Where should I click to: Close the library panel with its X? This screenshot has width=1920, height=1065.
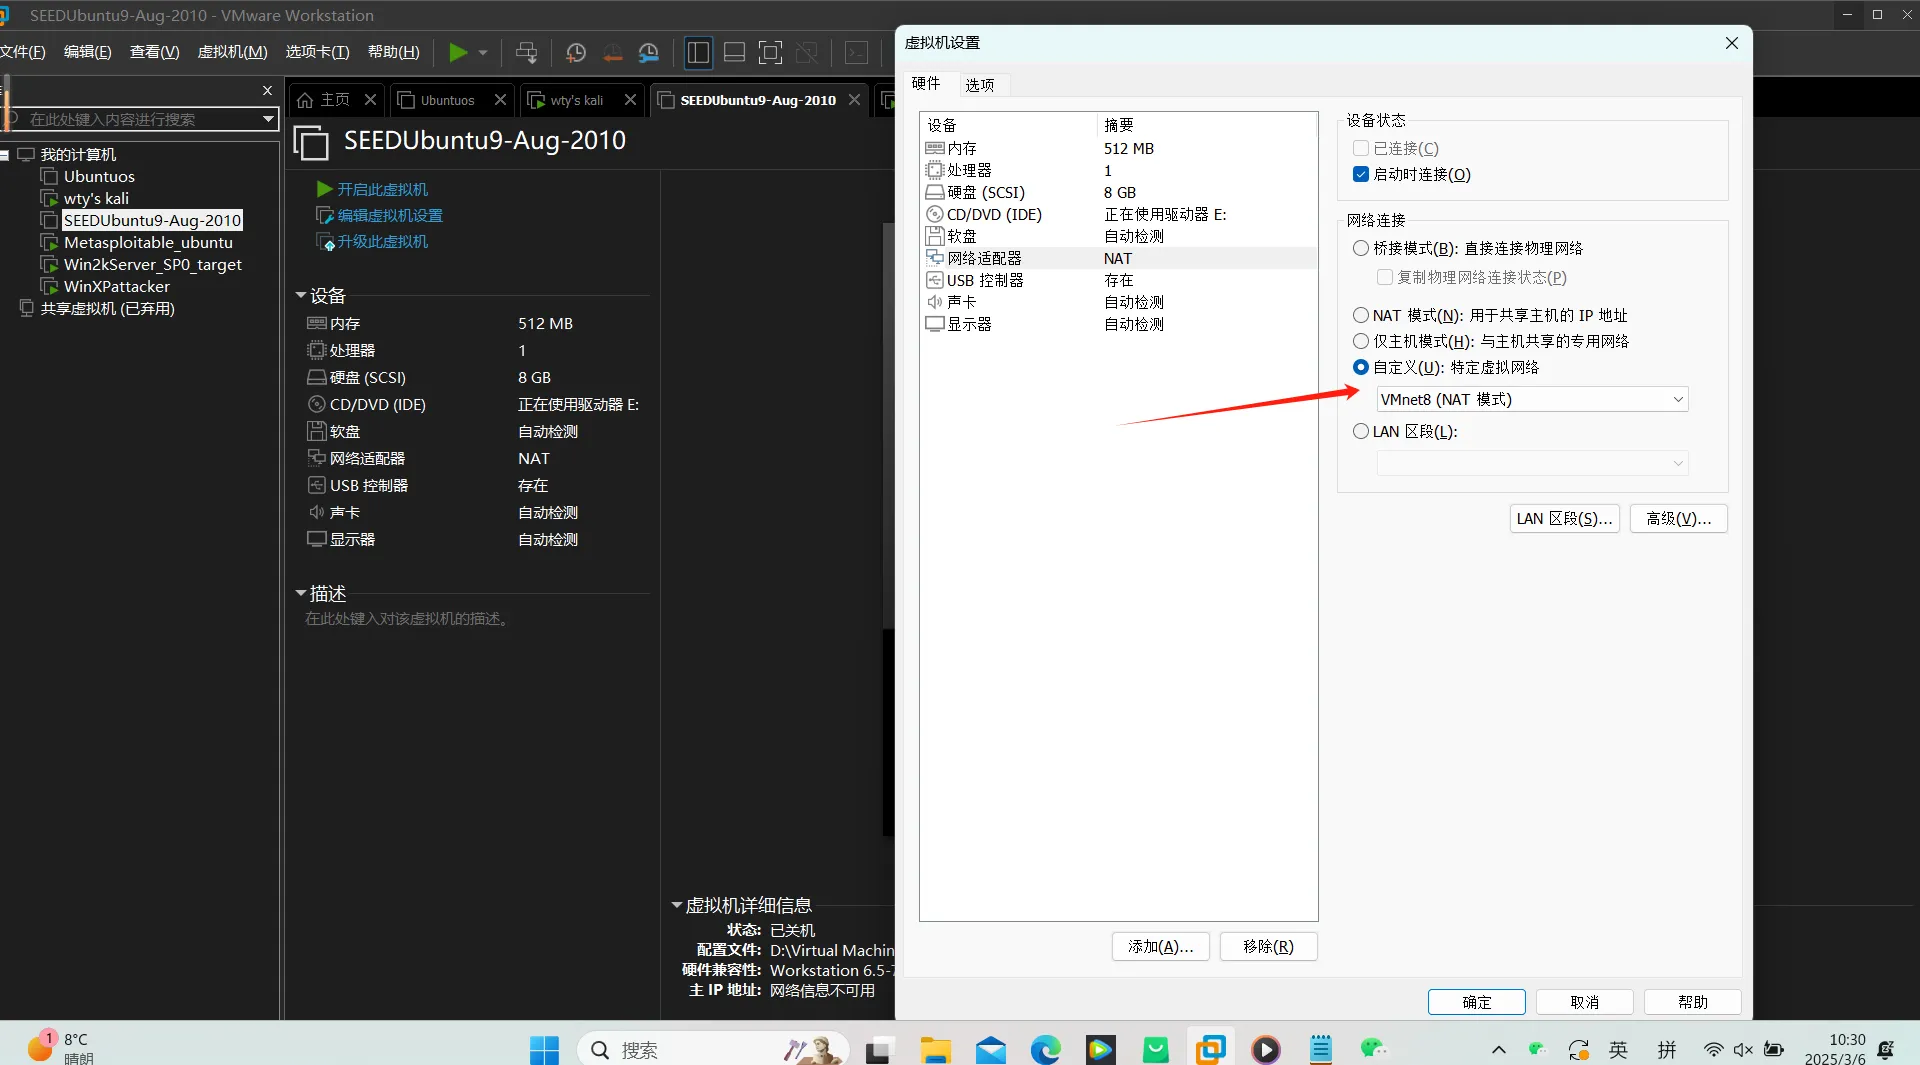click(267, 90)
